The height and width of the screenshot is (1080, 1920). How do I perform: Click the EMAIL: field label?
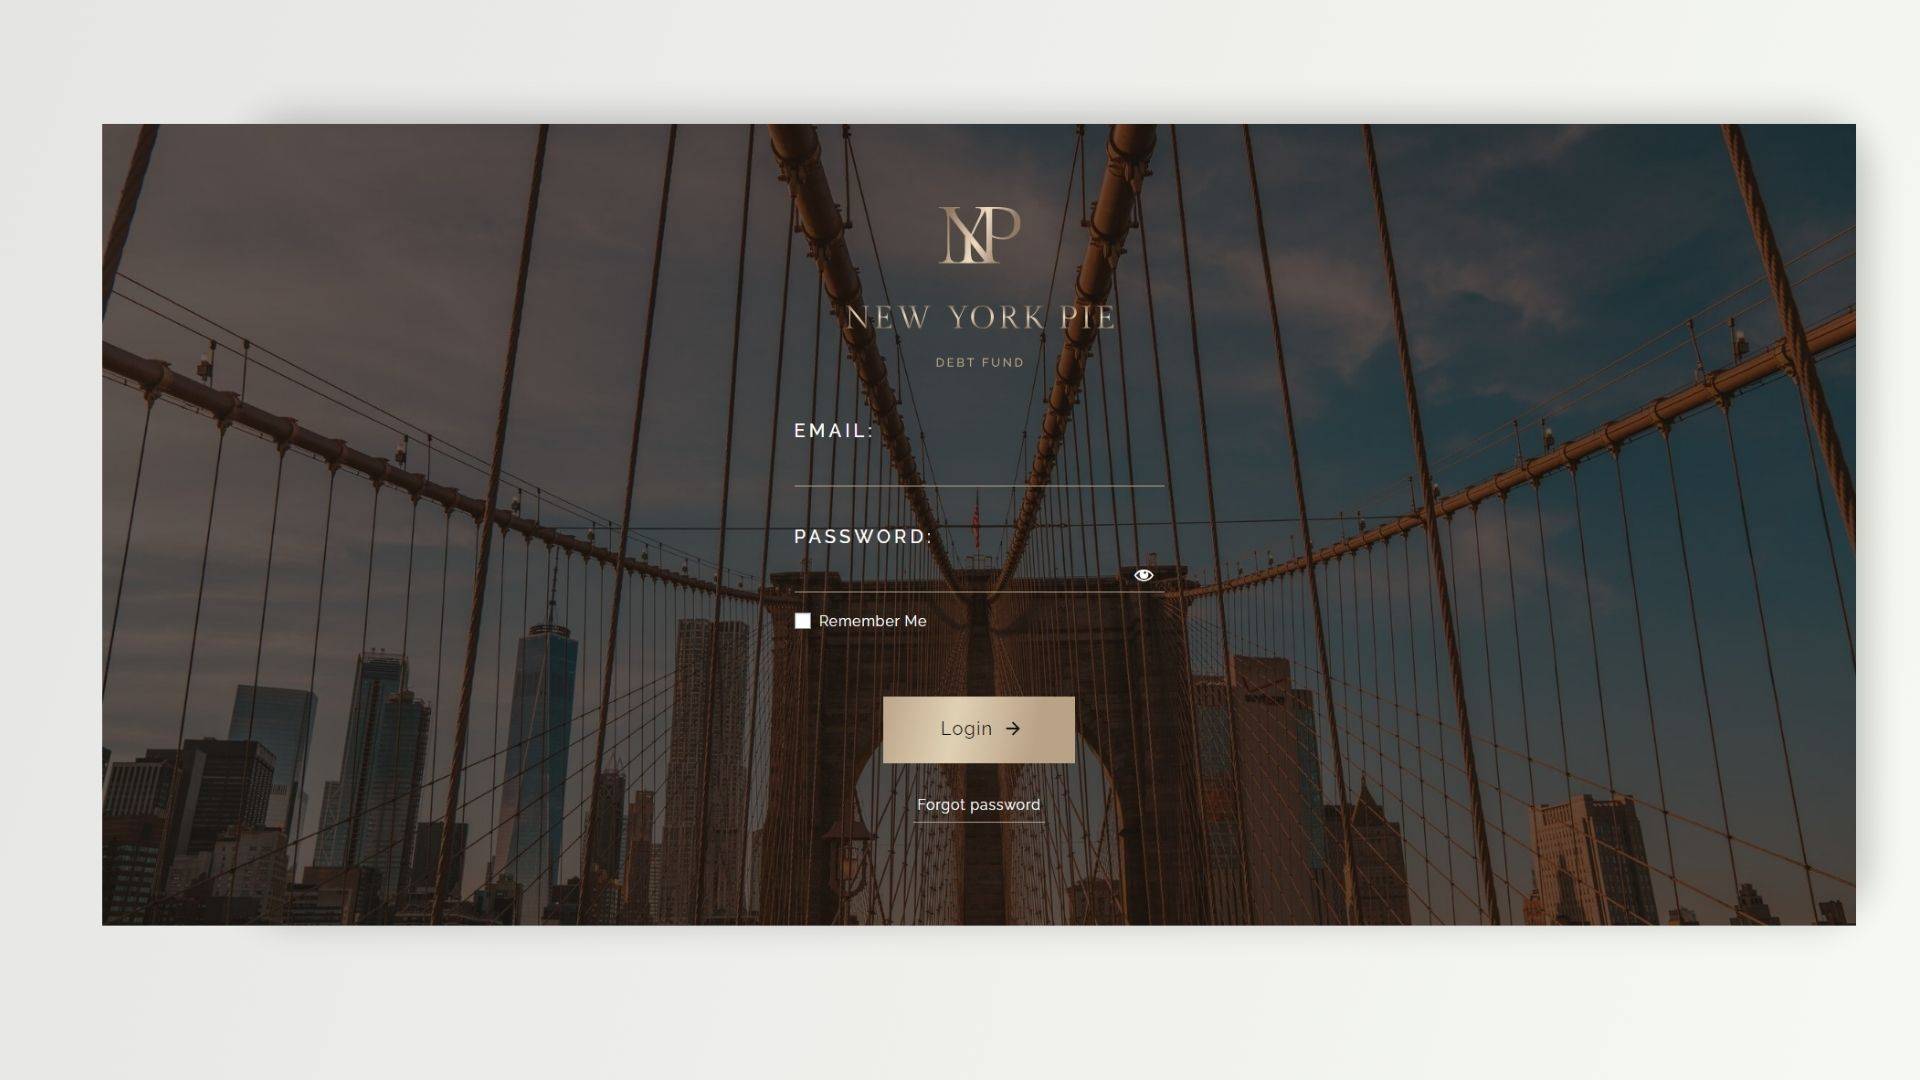pyautogui.click(x=834, y=431)
